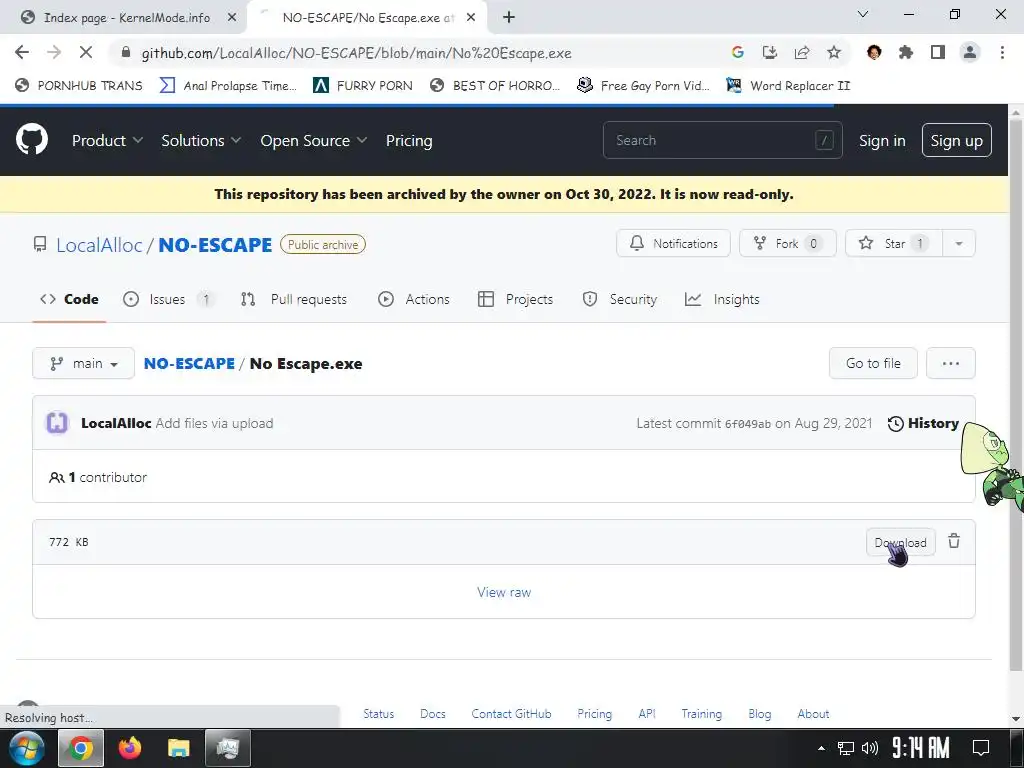Open the Chrome profile avatar icon
The image size is (1024, 768).
point(970,52)
